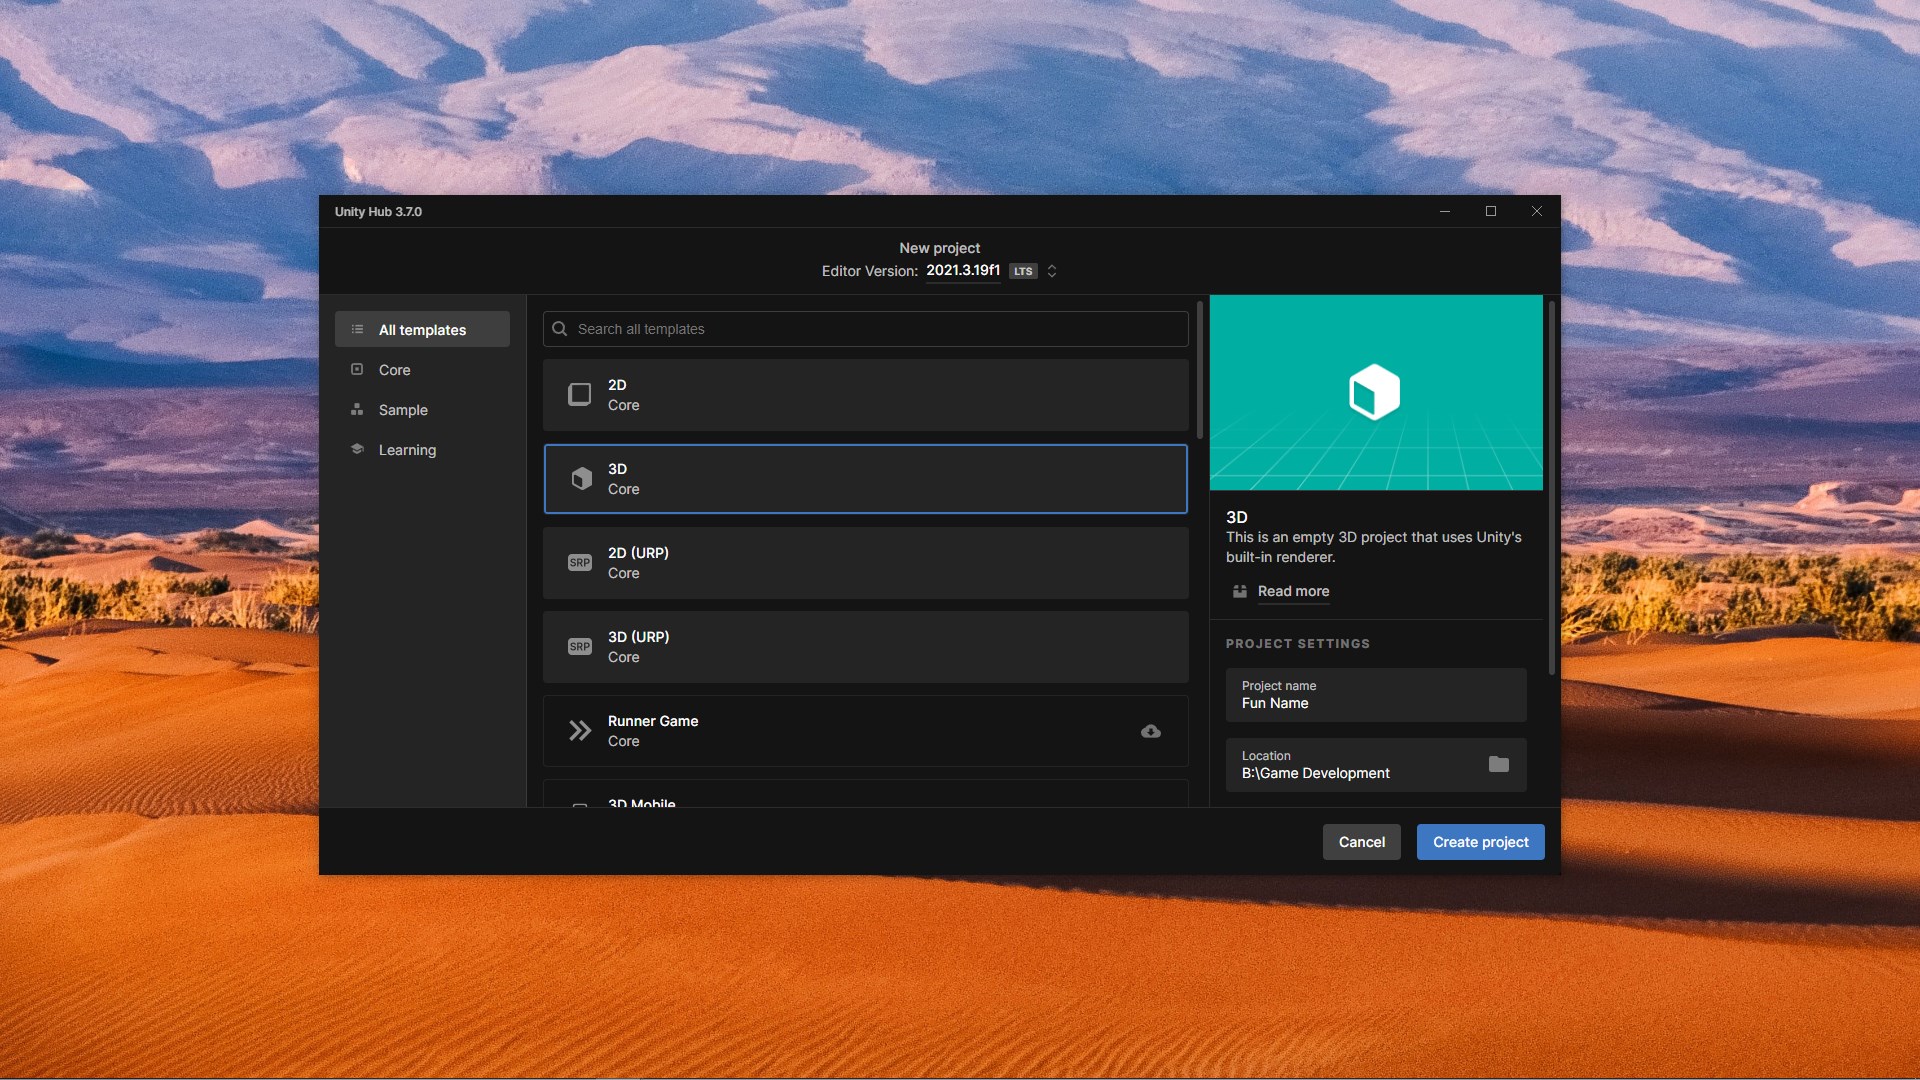The height and width of the screenshot is (1080, 1920).
Task: Click the SRP icon for 2D (URP)
Action: click(x=580, y=563)
